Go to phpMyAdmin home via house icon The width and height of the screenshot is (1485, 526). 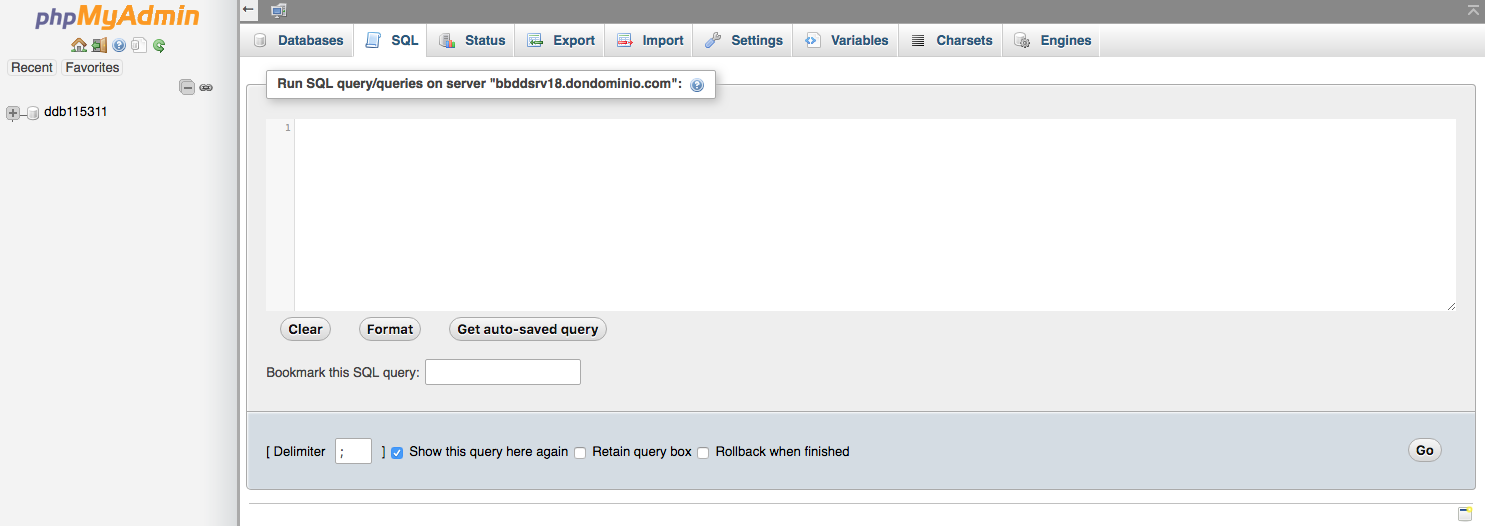click(x=79, y=45)
